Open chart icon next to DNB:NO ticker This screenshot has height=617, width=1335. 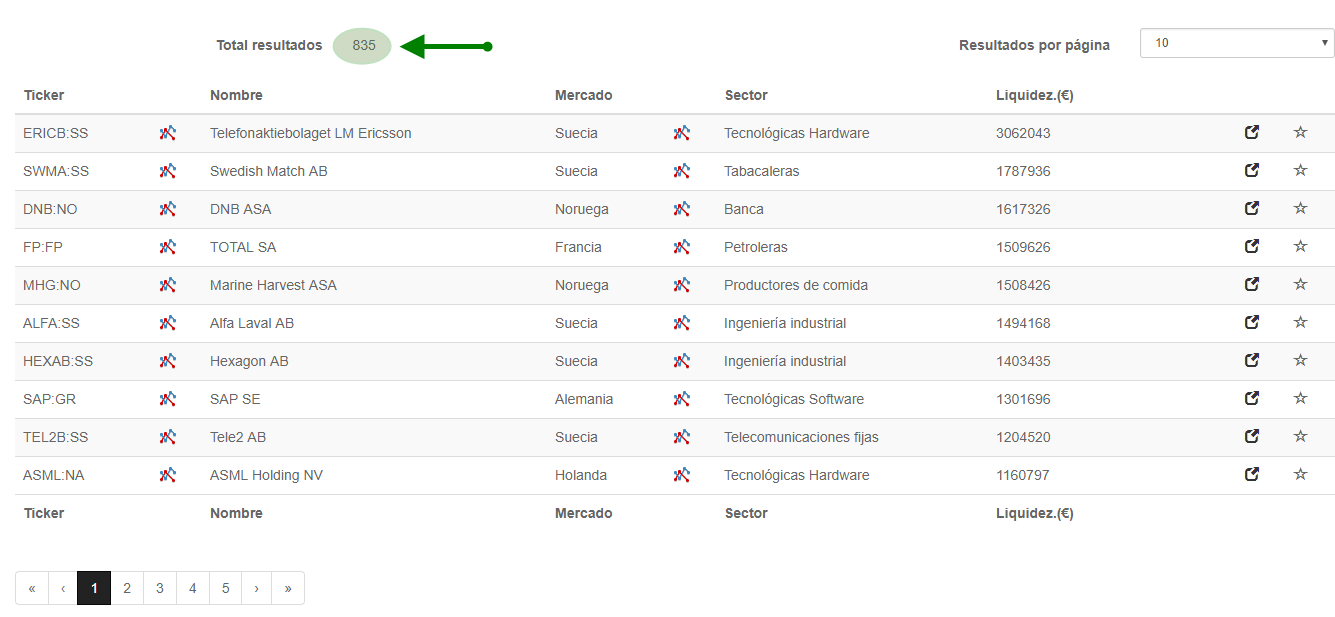168,209
